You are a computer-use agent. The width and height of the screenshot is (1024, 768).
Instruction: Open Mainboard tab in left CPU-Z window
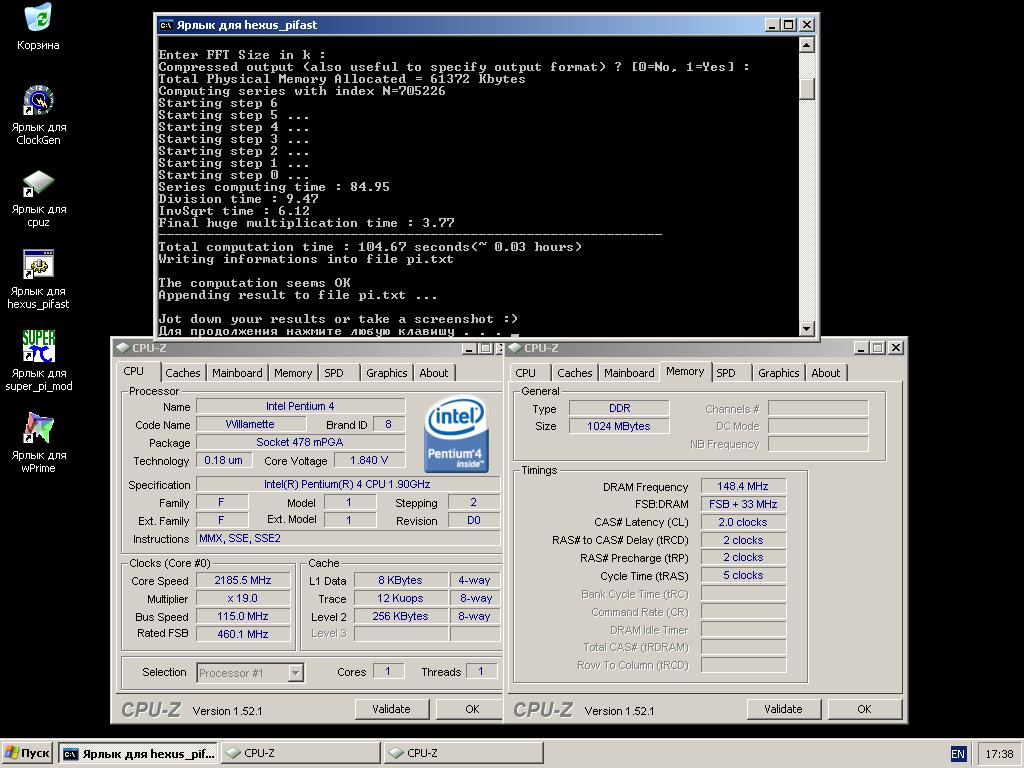coord(237,373)
